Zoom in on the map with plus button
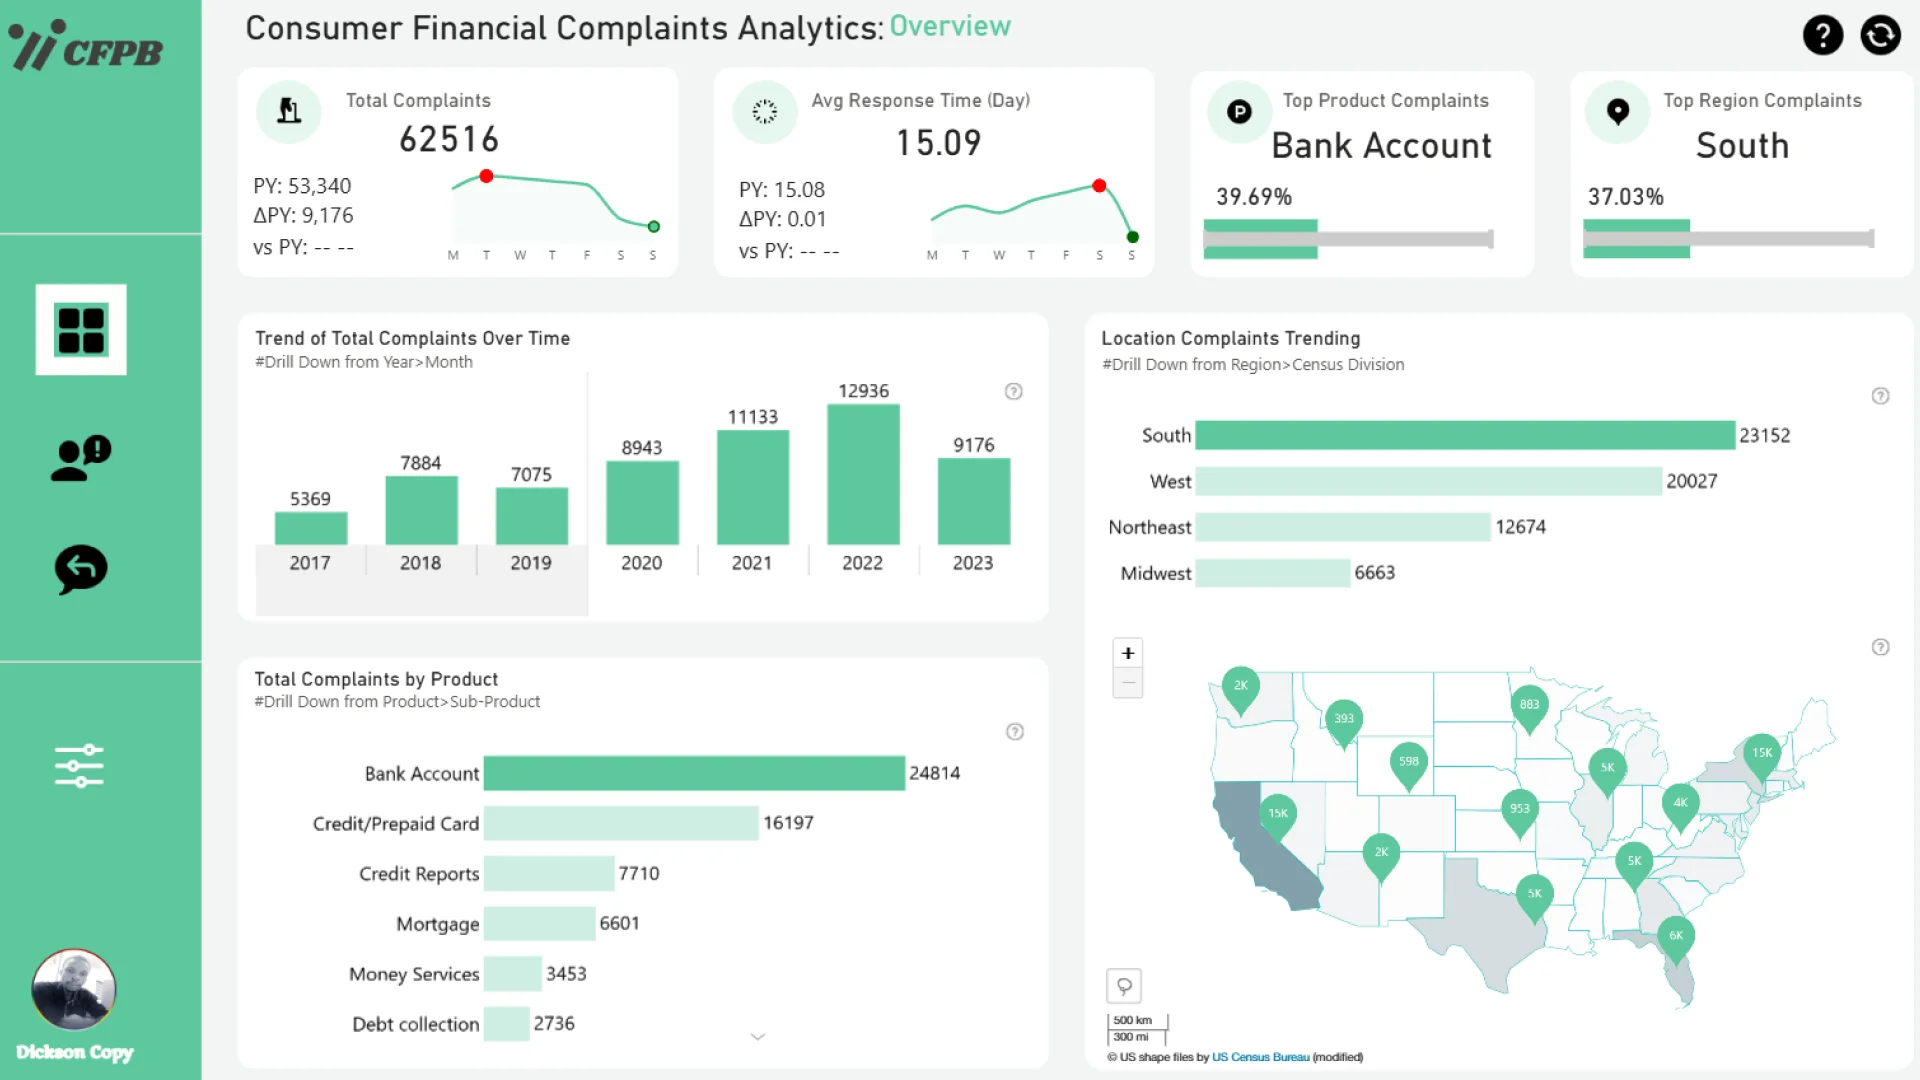The width and height of the screenshot is (1920, 1080). pos(1128,653)
